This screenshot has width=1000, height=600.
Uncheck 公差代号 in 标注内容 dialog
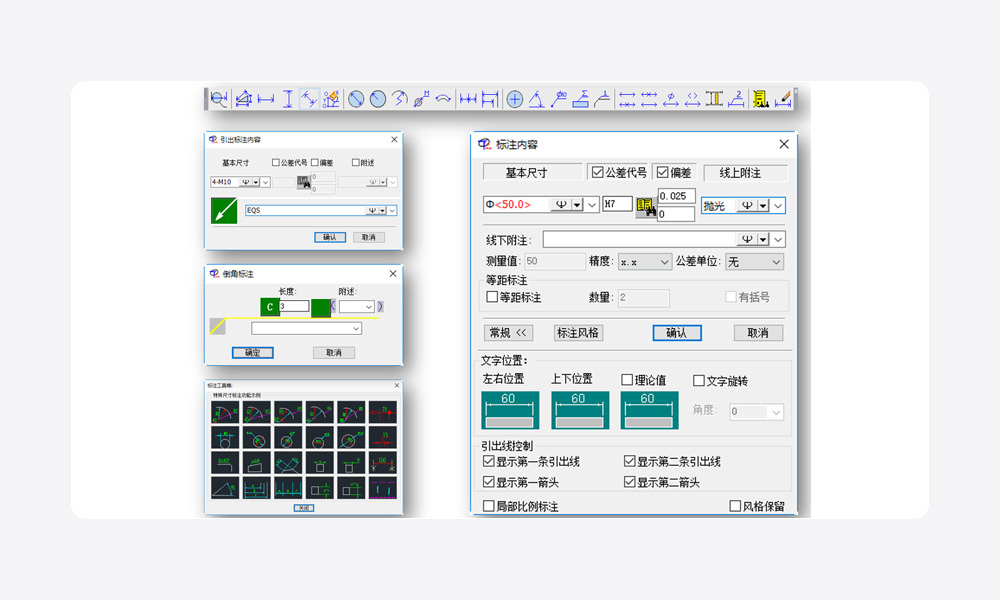pos(598,172)
